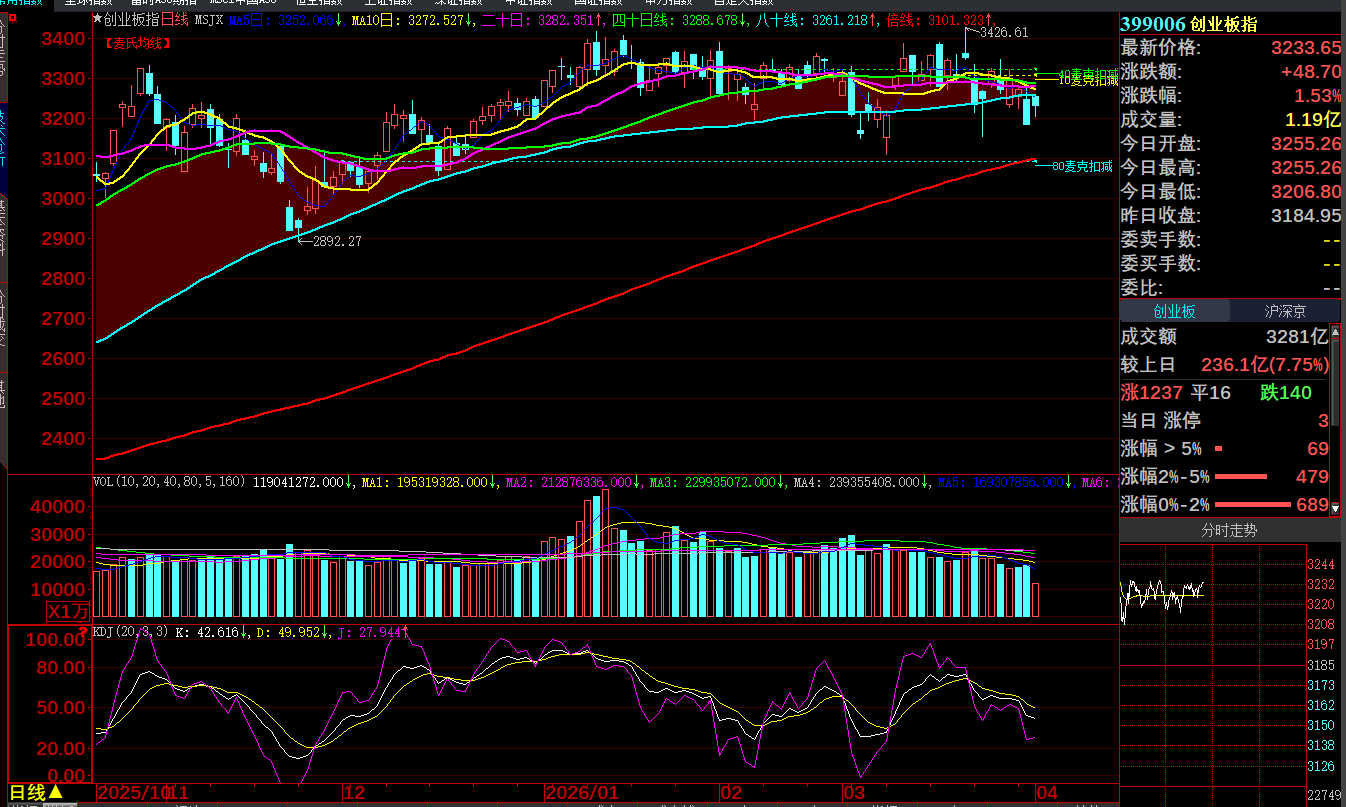Click the 3426.61 high price marker
The height and width of the screenshot is (807, 1346).
tap(1003, 33)
